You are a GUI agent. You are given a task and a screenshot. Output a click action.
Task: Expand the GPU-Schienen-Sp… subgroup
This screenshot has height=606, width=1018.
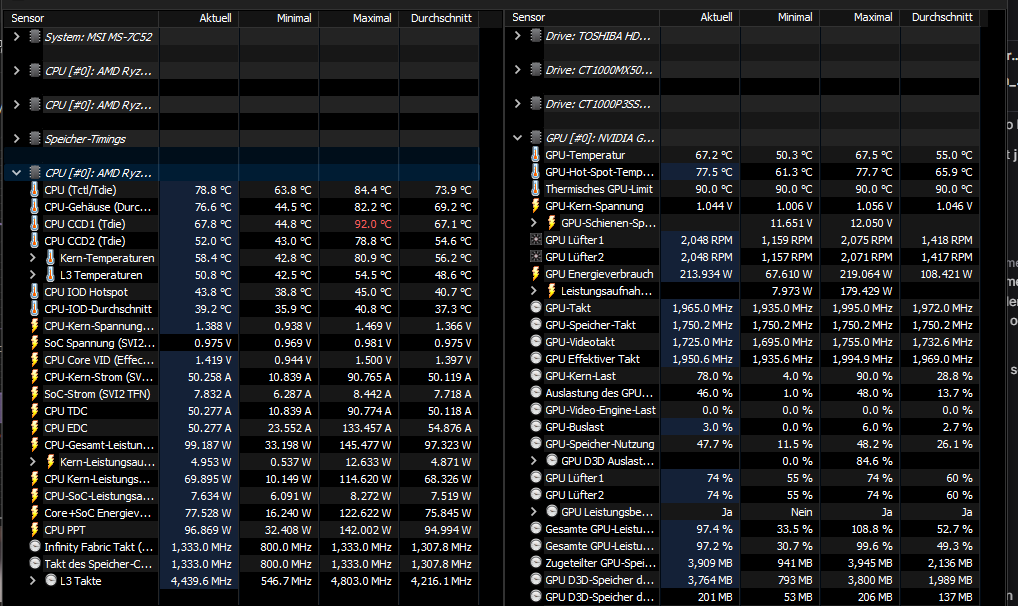coord(534,223)
